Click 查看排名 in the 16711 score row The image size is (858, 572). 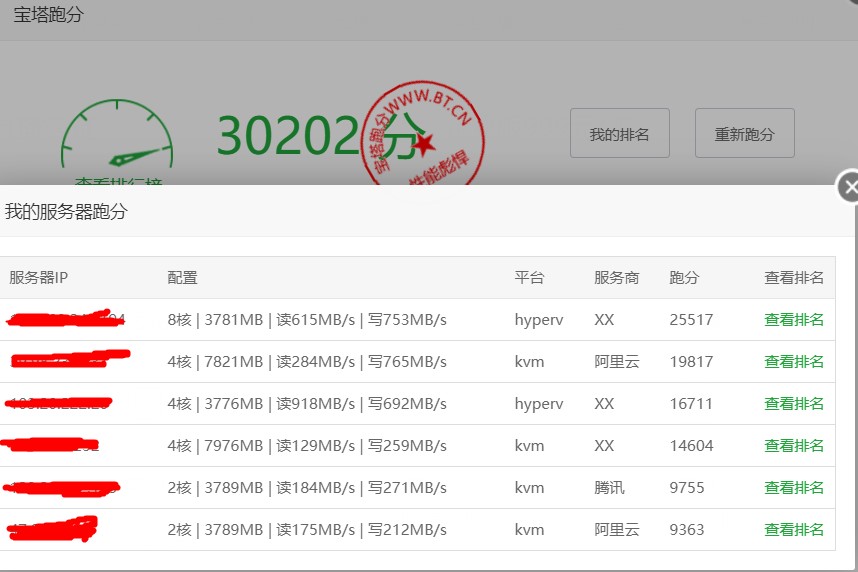coord(794,404)
